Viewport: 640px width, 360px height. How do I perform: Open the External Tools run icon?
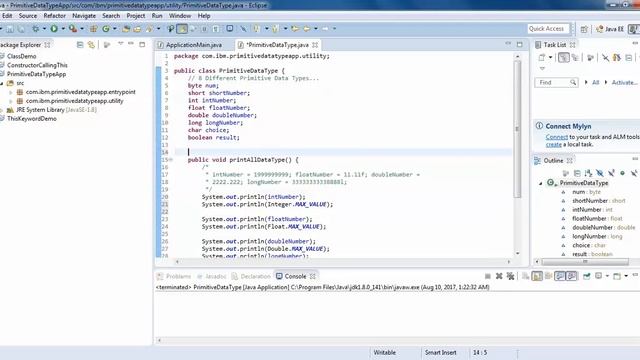coord(73,29)
